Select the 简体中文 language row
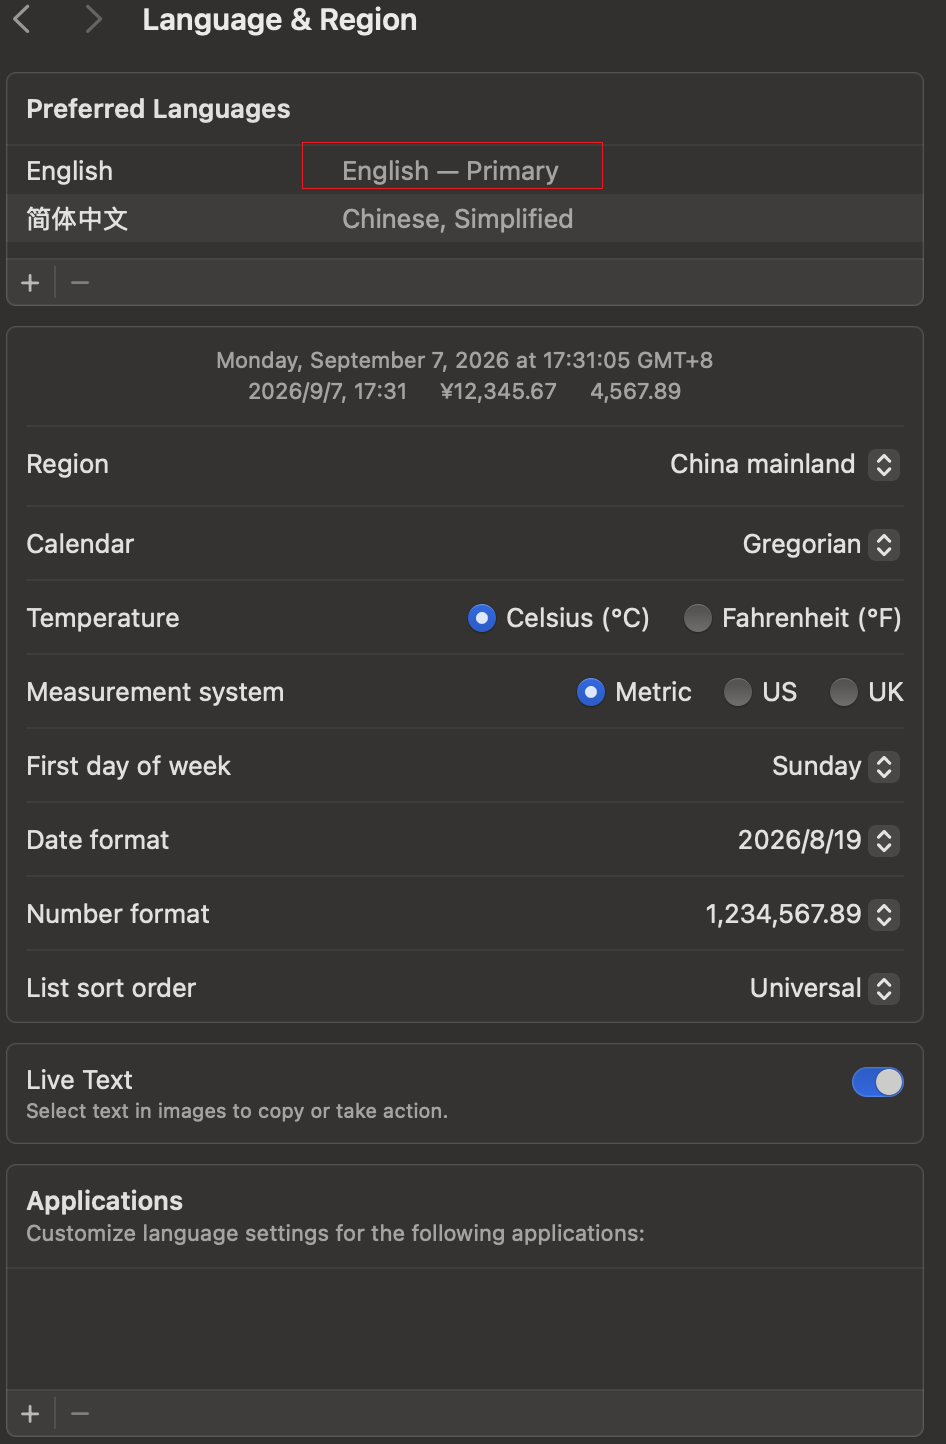Screen dimensions: 946x1444 tap(465, 218)
